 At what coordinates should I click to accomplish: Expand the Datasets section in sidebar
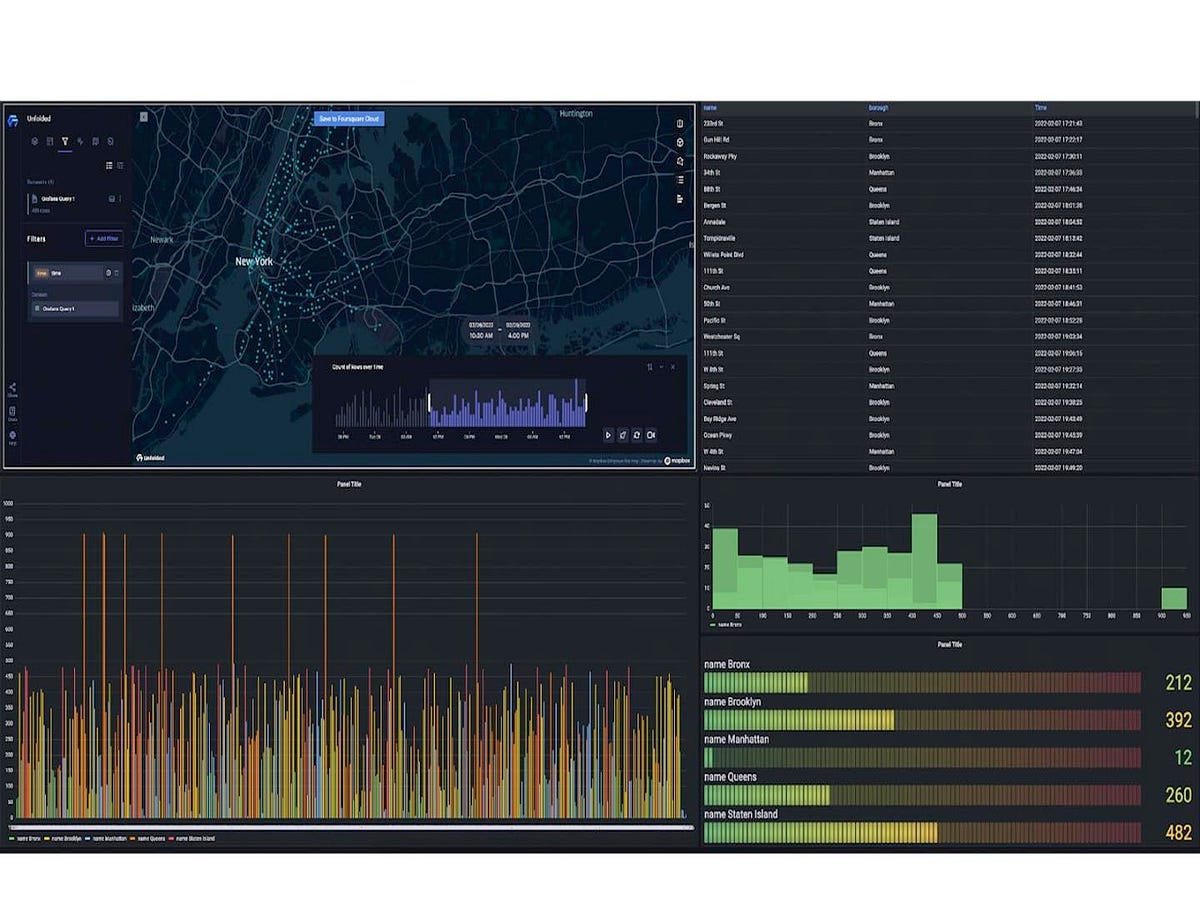click(45, 182)
